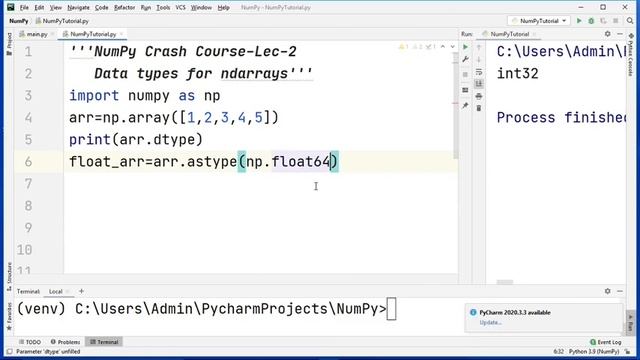Screen dimensions: 640x360
Task: Select the Local terminal tab
Action: tap(56, 291)
